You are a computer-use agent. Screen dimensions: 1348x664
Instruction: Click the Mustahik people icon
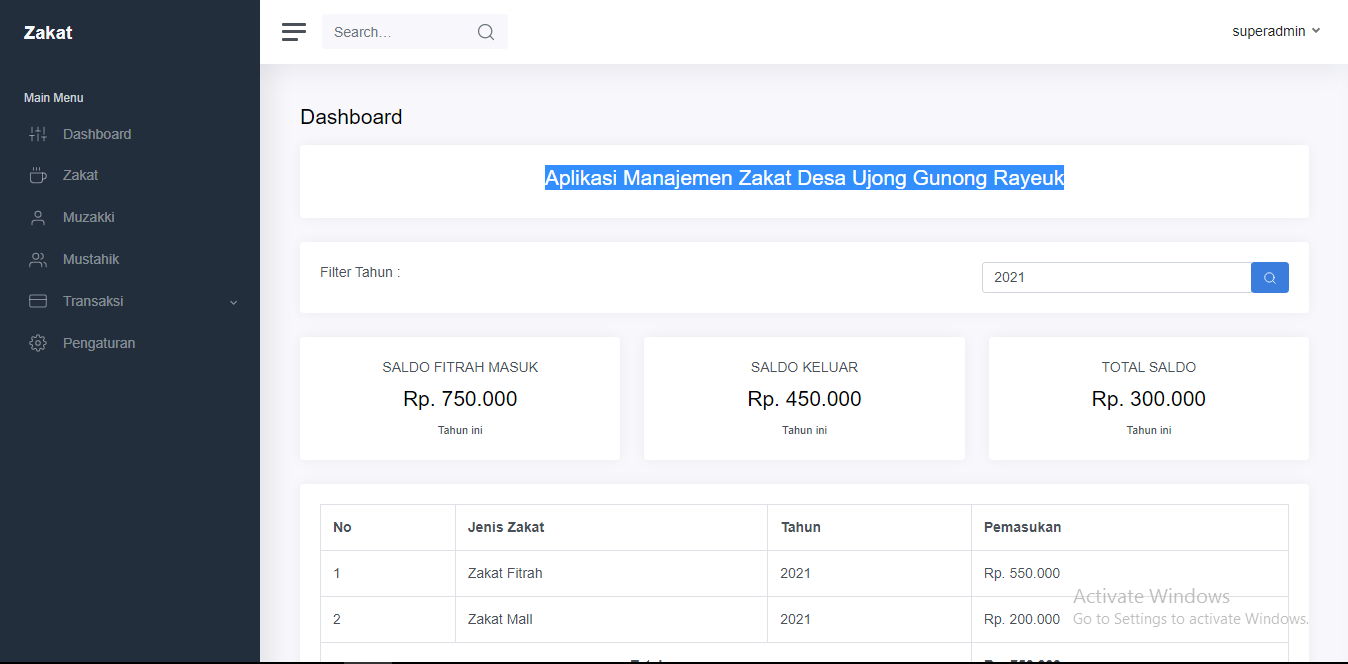point(38,260)
